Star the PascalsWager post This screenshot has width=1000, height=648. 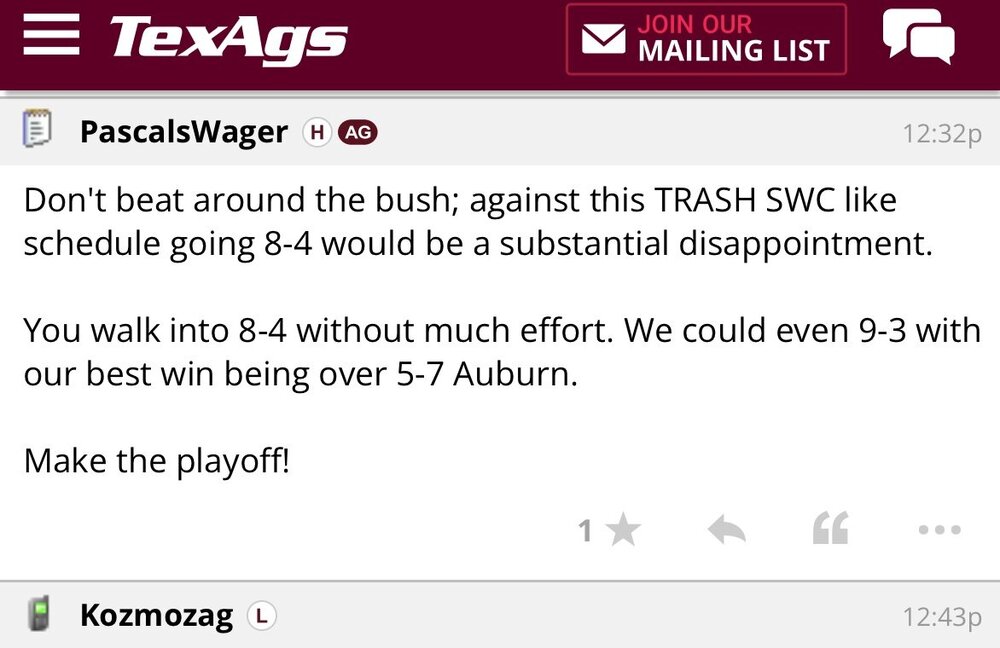click(x=623, y=530)
